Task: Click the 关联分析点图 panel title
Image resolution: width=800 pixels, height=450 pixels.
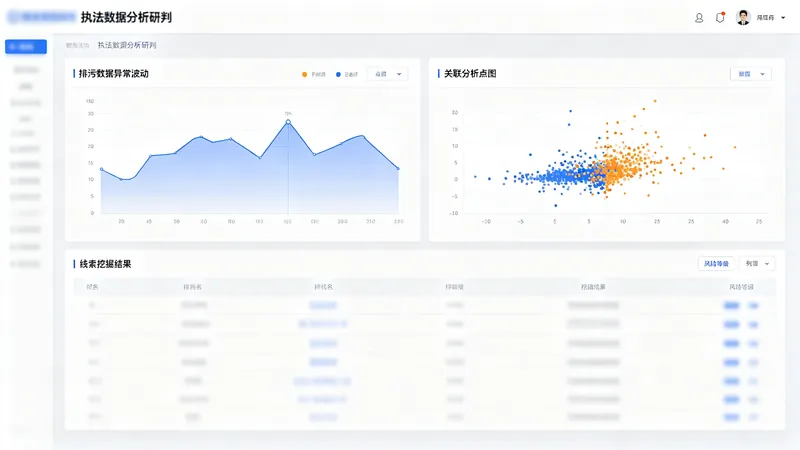Action: (x=470, y=73)
